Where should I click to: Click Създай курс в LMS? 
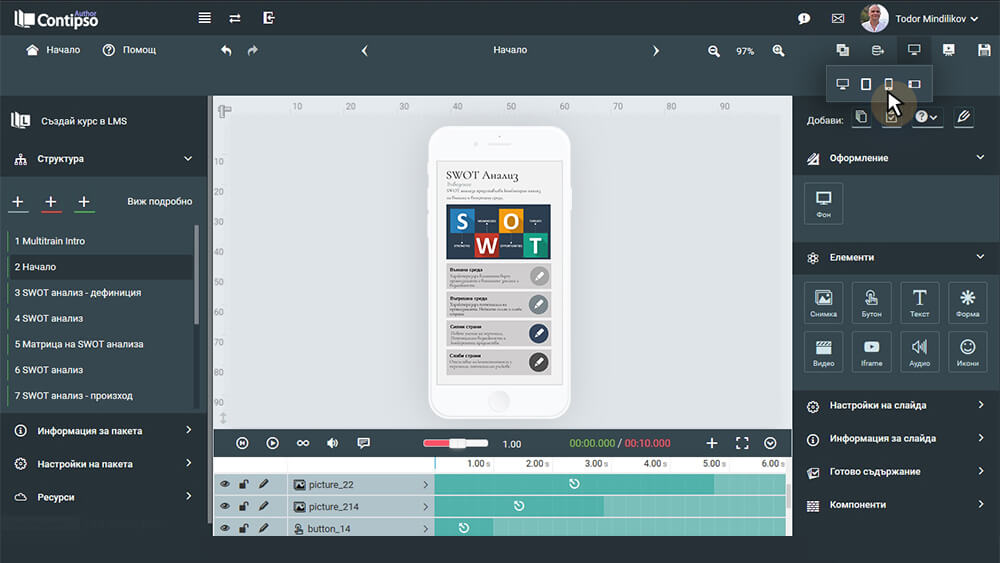point(69,121)
